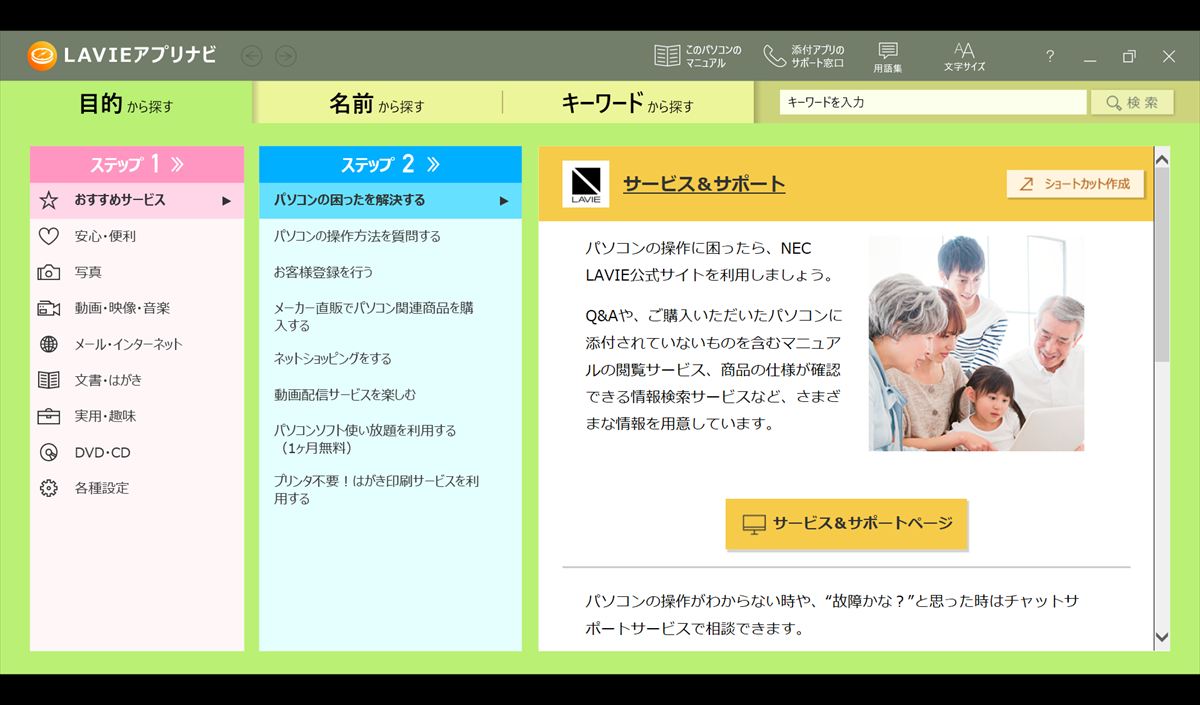Select the briefcase icon for 実用・趣味
This screenshot has height=705, width=1200.
48,416
